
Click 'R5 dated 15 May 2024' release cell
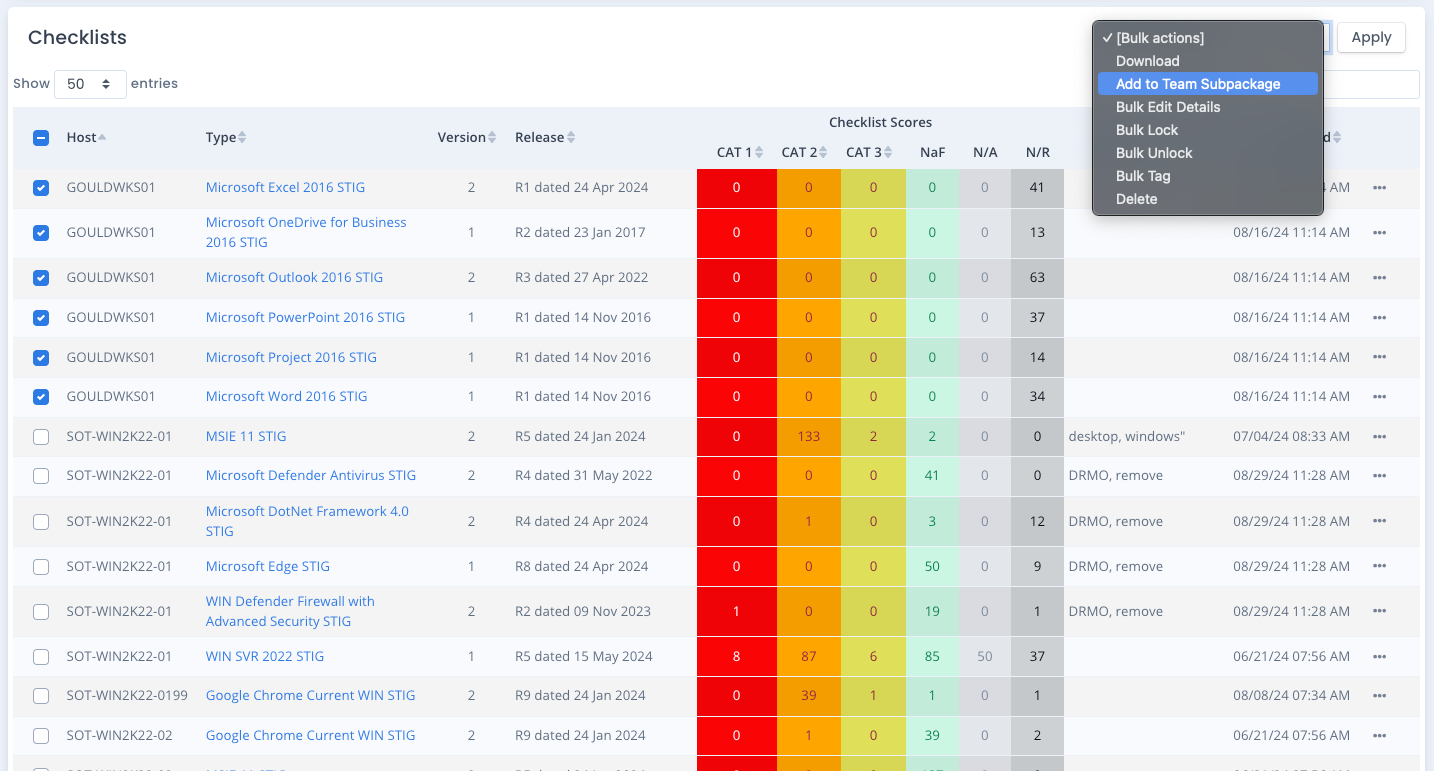coord(583,656)
